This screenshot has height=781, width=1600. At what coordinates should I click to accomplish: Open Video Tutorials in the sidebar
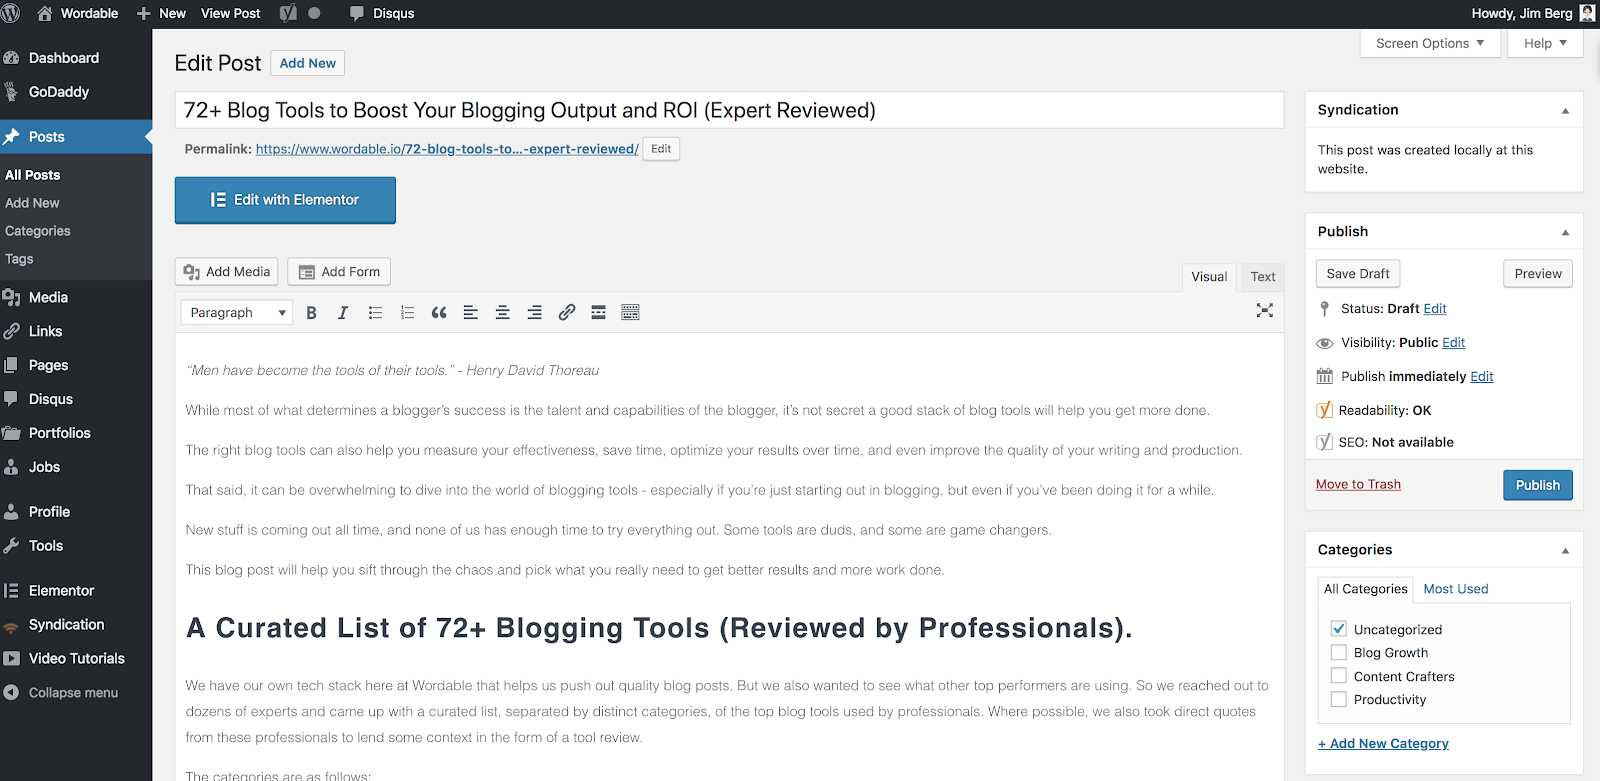[76, 659]
